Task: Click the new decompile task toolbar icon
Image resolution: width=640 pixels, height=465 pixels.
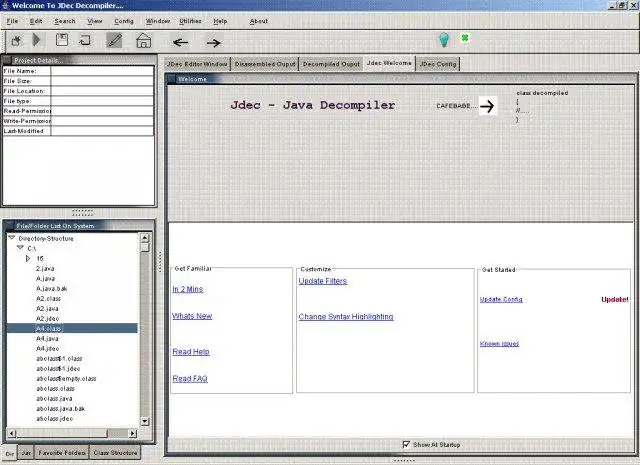Action: tap(16, 40)
